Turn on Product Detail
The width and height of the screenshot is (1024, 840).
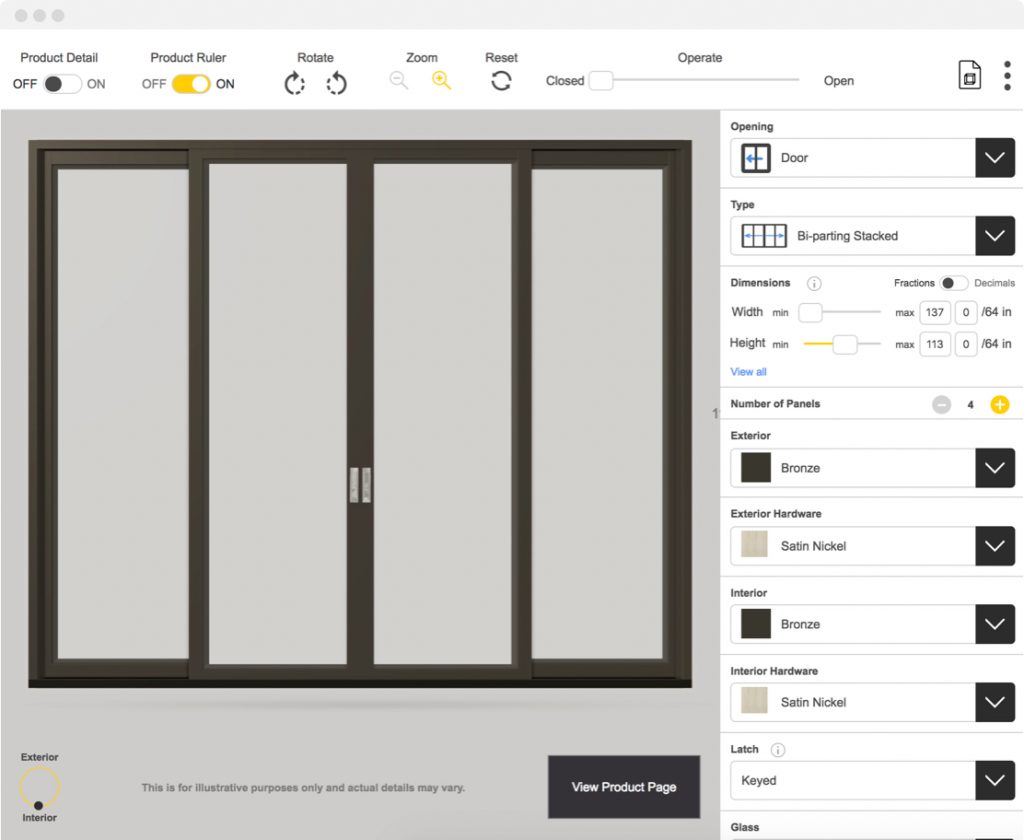point(68,84)
